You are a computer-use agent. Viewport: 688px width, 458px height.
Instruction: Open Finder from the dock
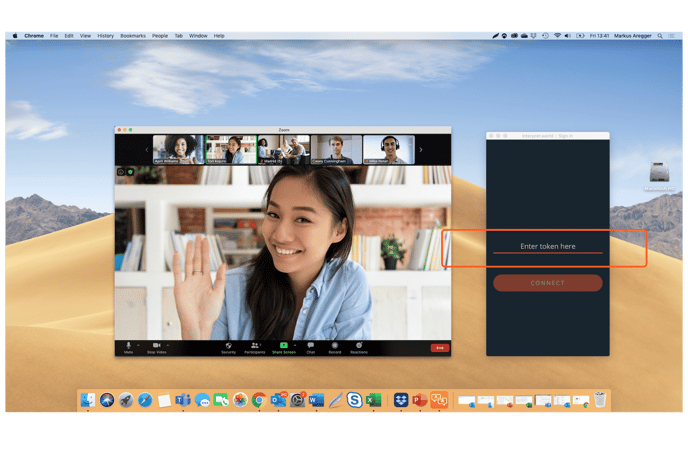[88, 400]
